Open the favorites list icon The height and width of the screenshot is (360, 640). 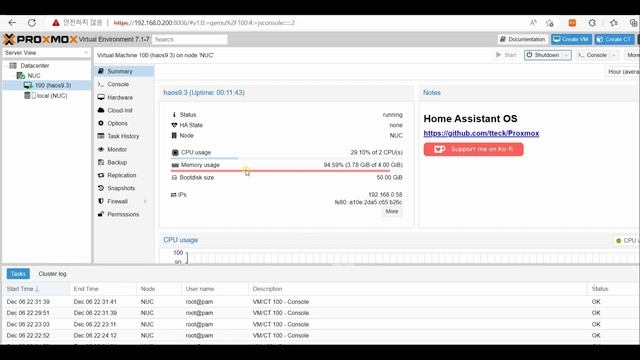click(613, 23)
